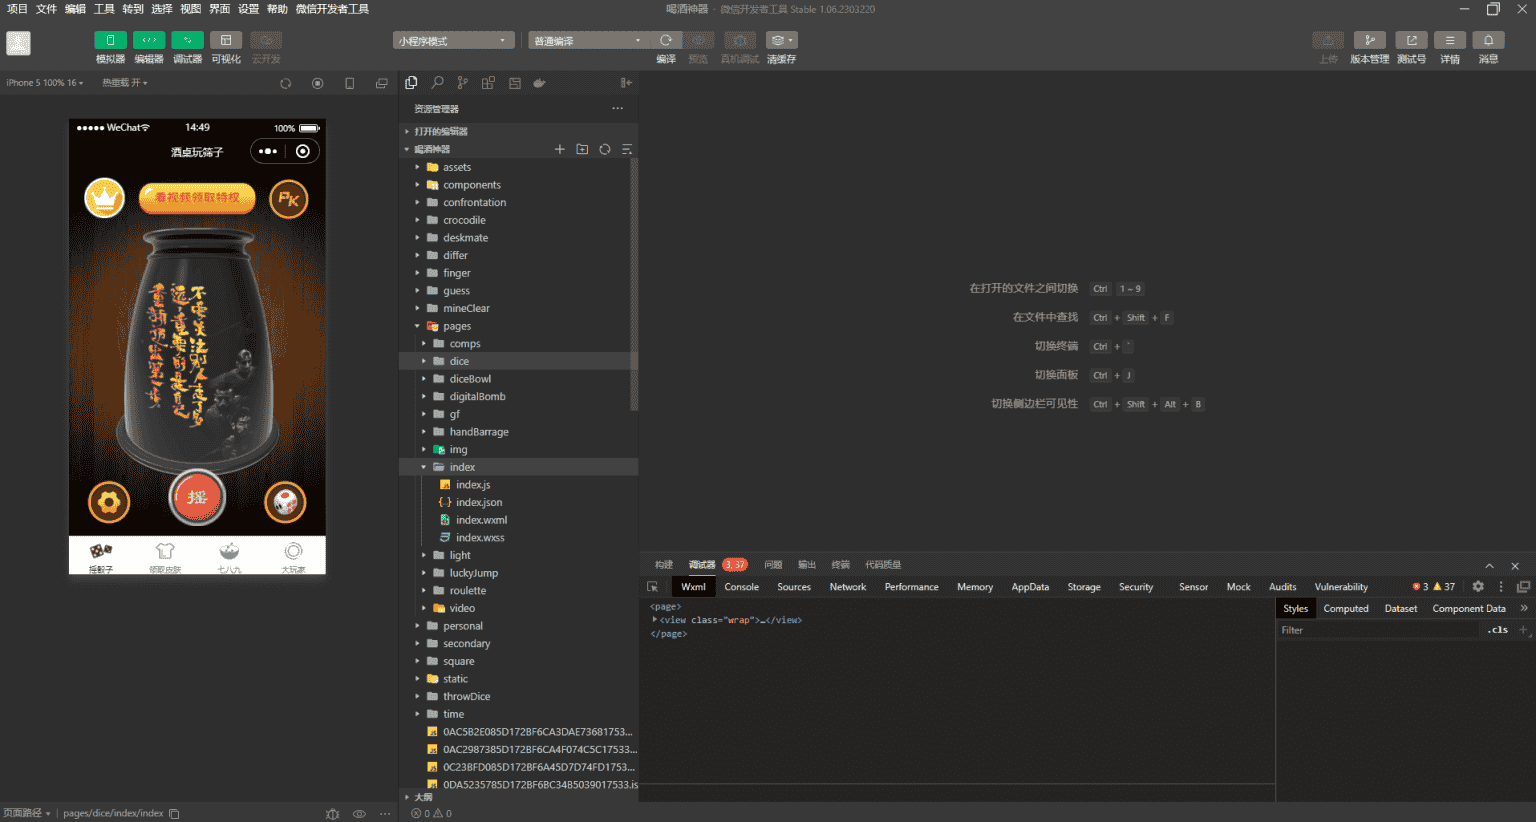Open the DevTools settings gear icon
Image resolution: width=1536 pixels, height=822 pixels.
tap(1478, 587)
